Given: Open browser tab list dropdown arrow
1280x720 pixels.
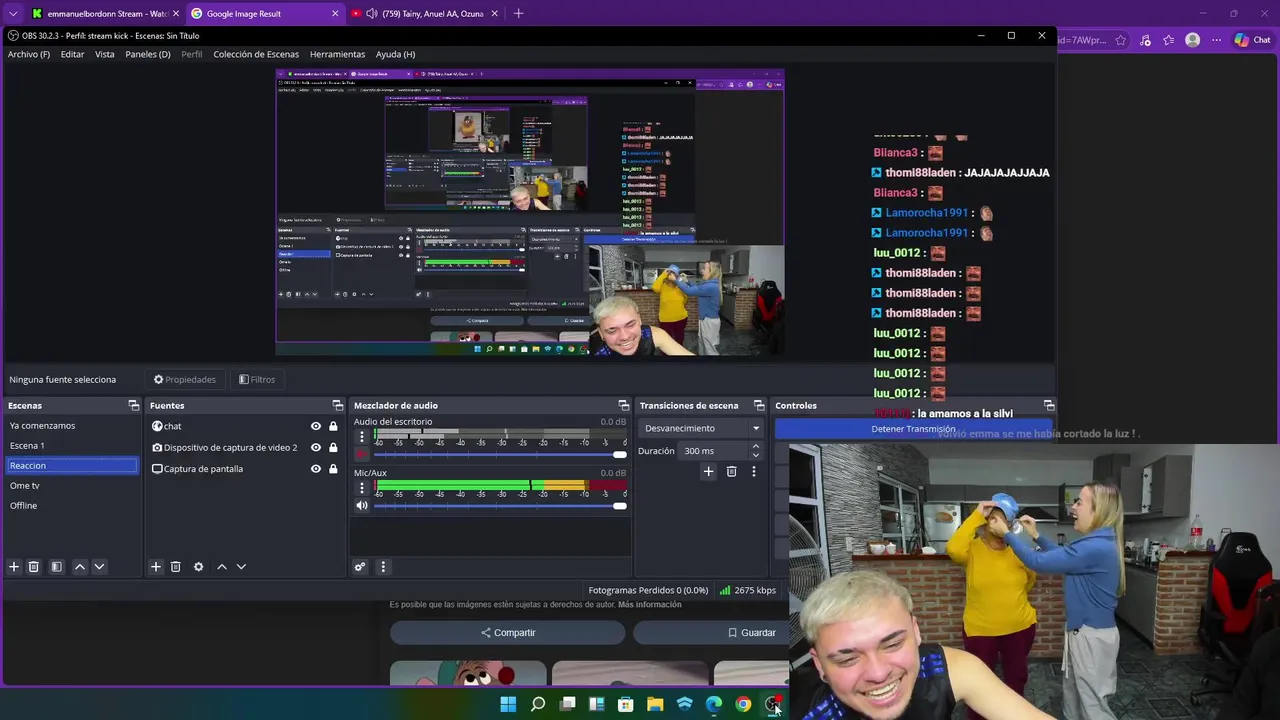Looking at the screenshot, I should (x=13, y=13).
